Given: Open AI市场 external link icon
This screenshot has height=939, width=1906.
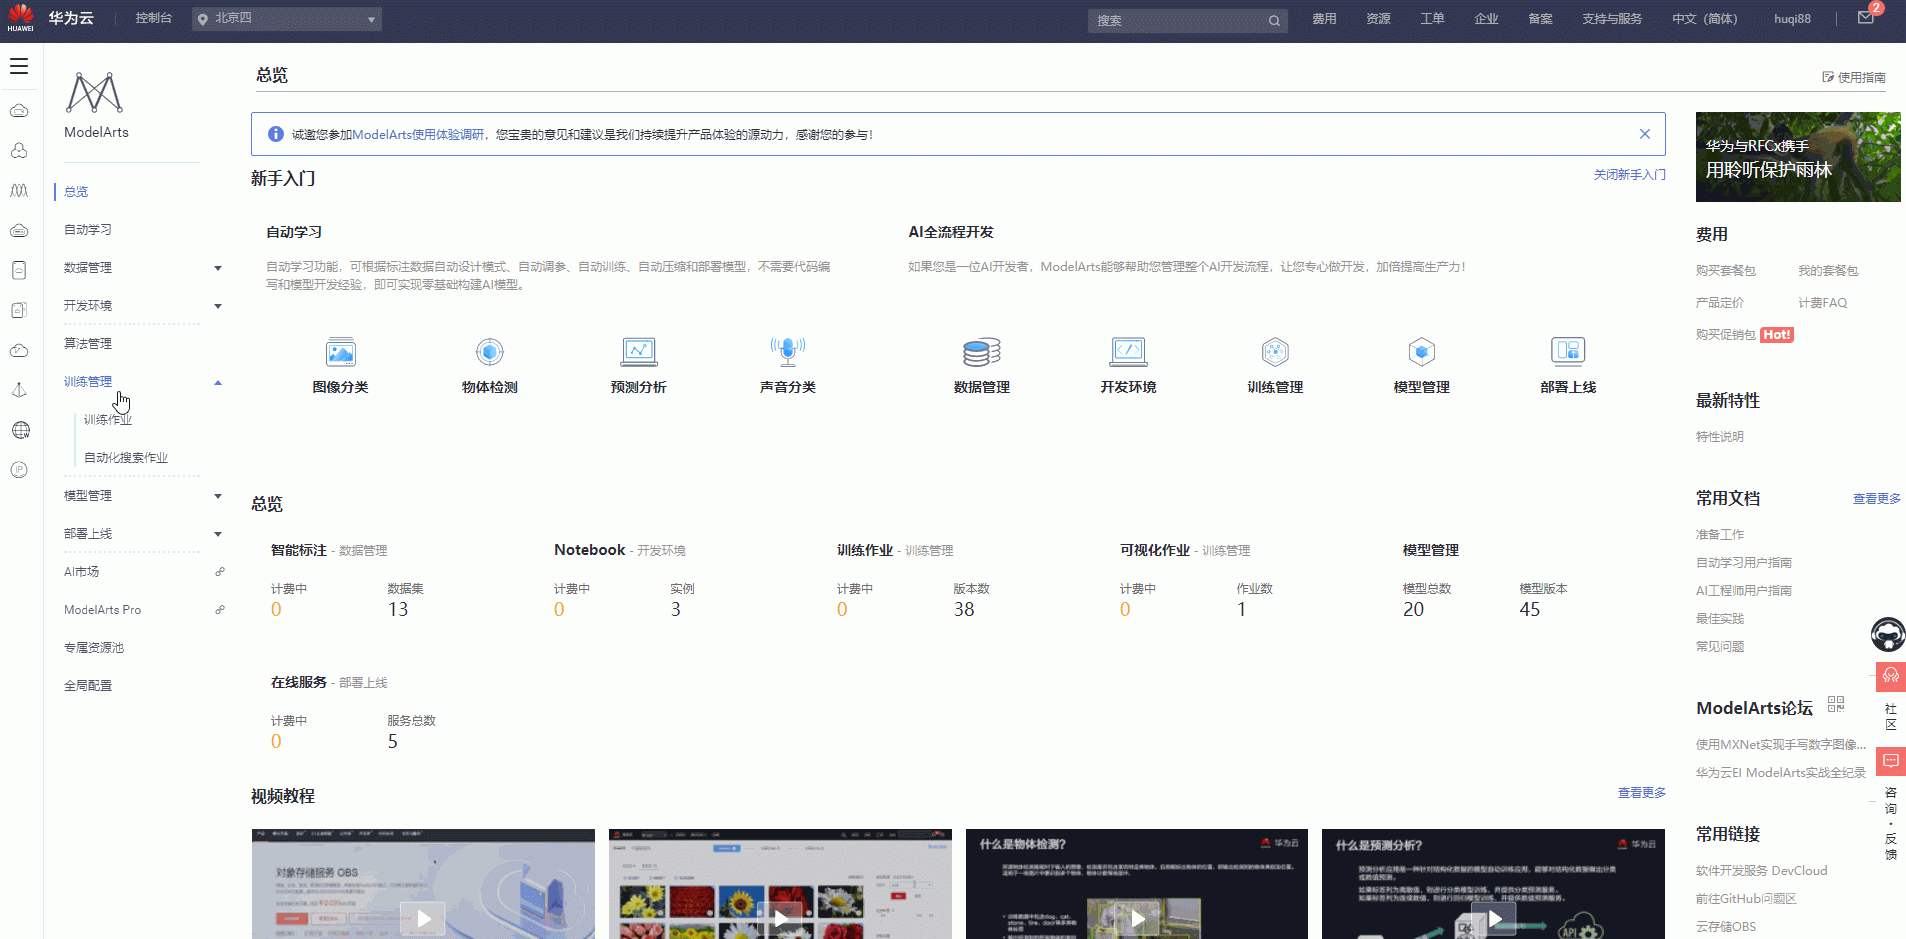Looking at the screenshot, I should point(220,572).
